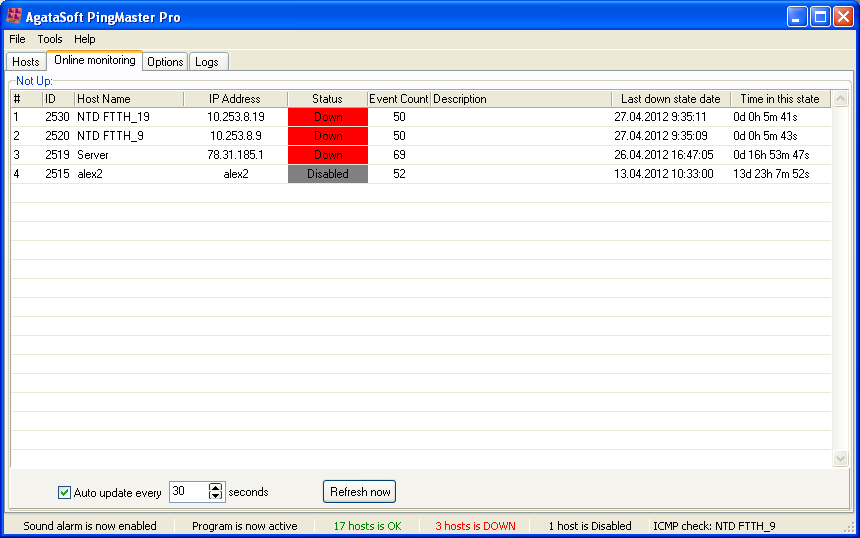
Task: Sort by Host Name column header
Action: pyautogui.click(x=129, y=99)
